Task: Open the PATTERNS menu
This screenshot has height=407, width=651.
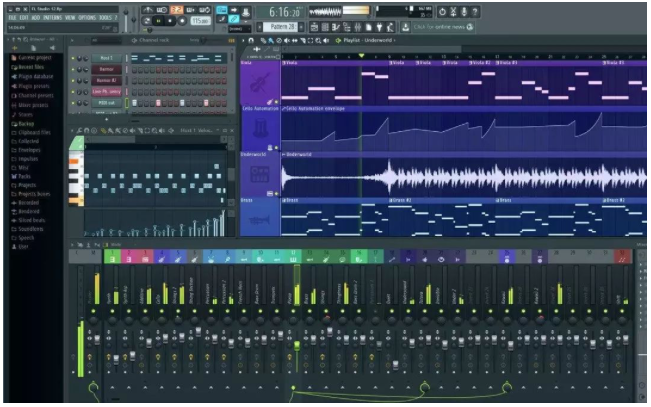Action: pos(53,18)
